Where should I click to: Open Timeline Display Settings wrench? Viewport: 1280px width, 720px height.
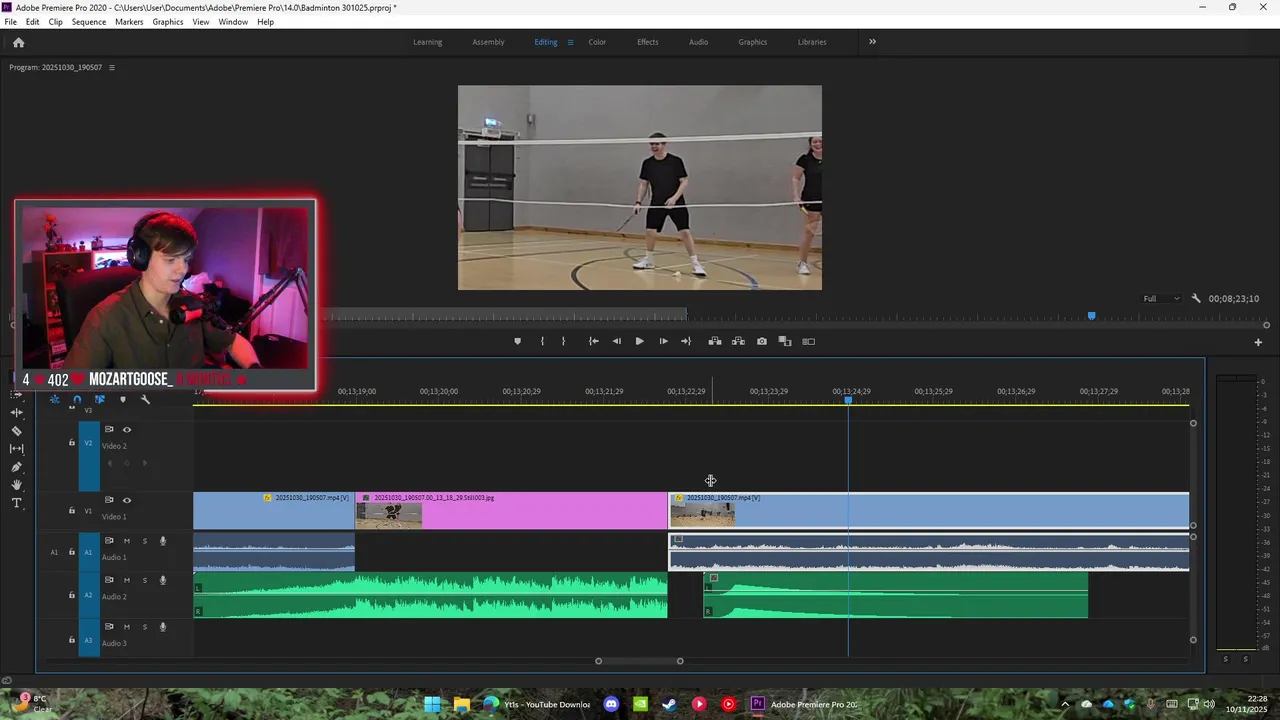145,399
